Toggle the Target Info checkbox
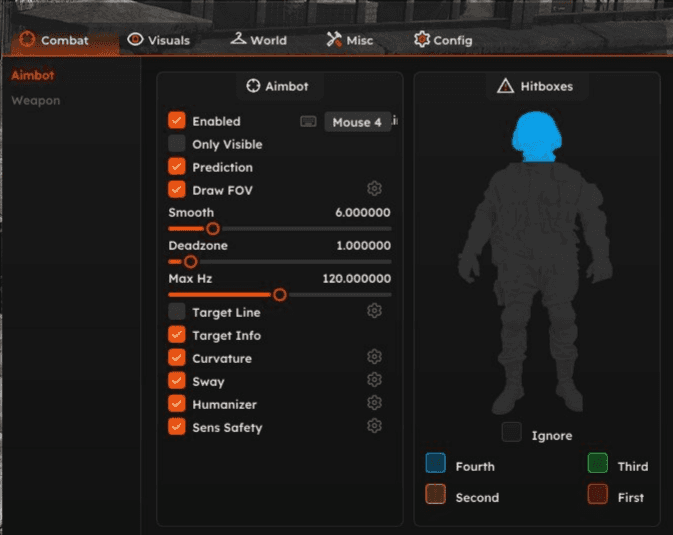The height and width of the screenshot is (535, 673). 176,334
